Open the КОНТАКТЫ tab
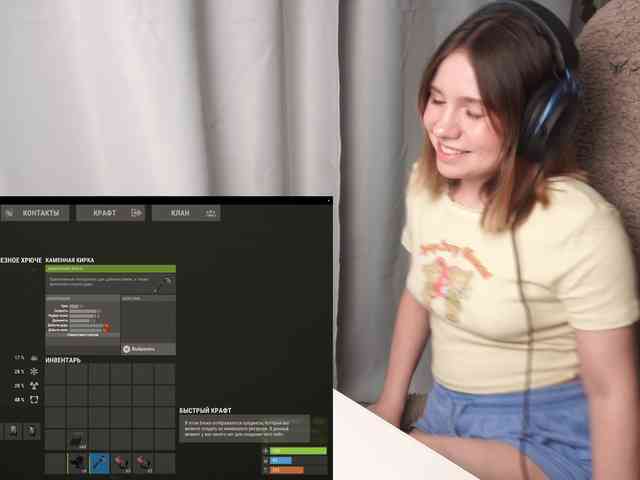Screen dimensions: 640x480 click(x=34, y=213)
